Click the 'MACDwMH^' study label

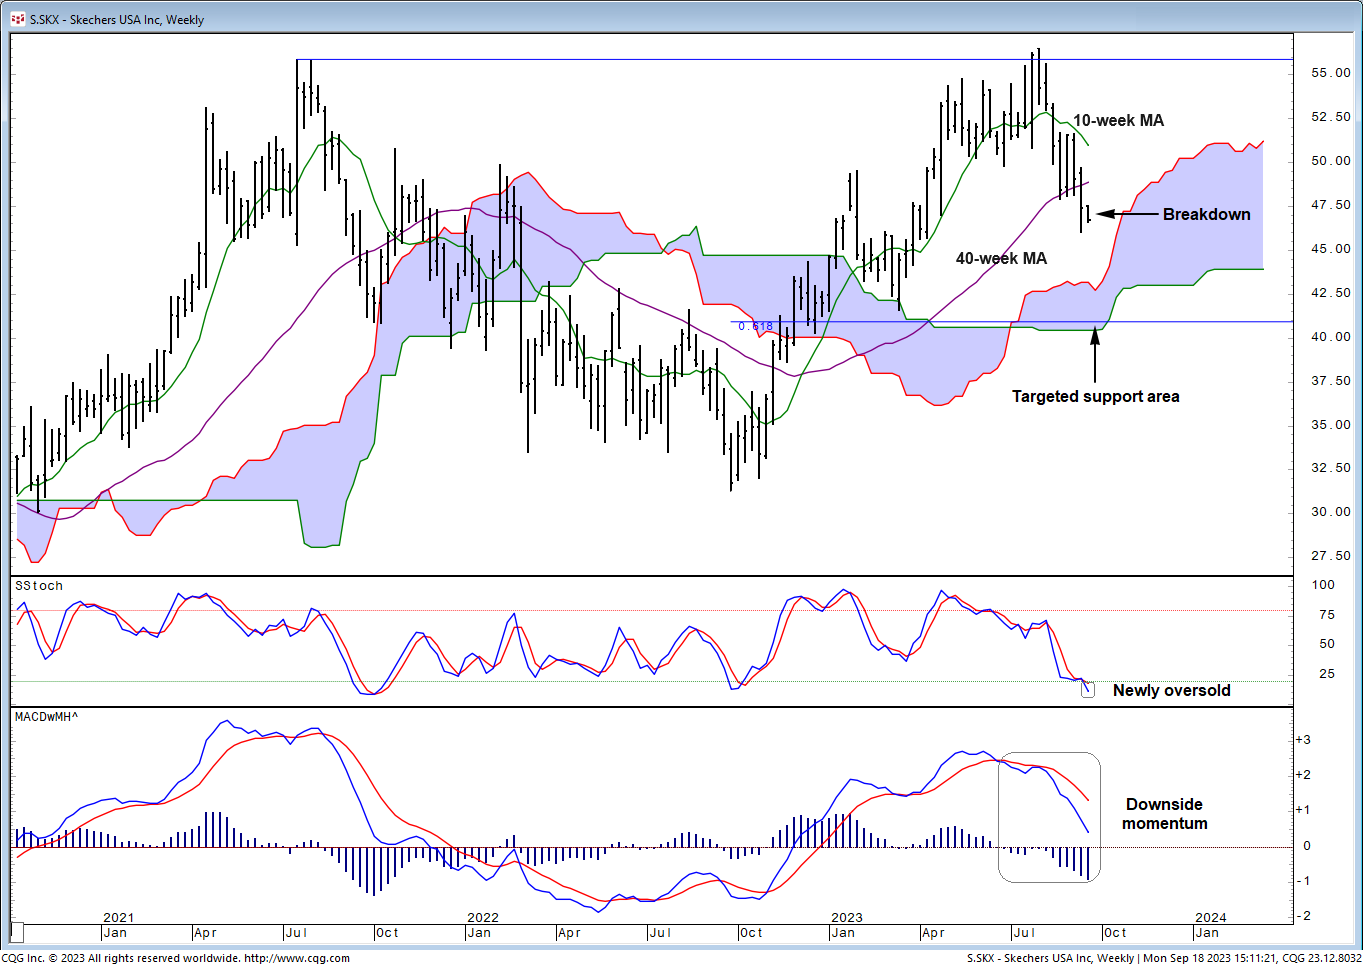[x=47, y=717]
